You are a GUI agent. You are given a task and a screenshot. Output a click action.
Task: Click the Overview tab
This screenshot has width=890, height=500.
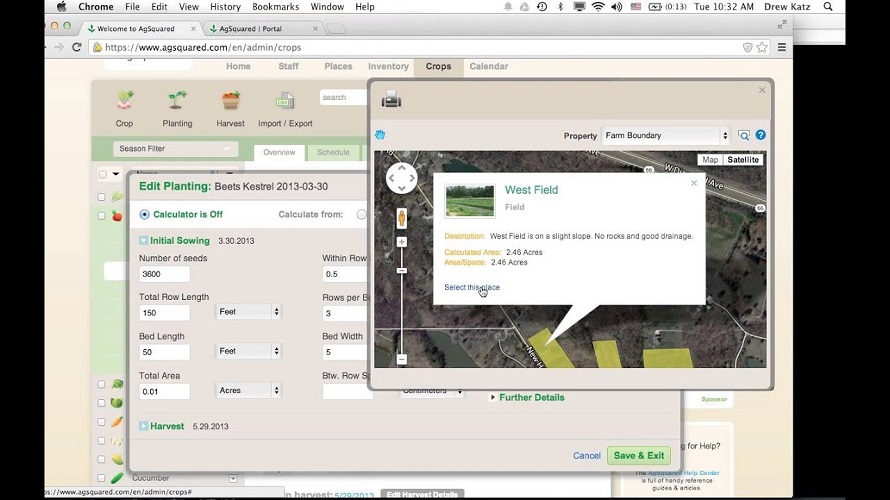pyautogui.click(x=279, y=153)
